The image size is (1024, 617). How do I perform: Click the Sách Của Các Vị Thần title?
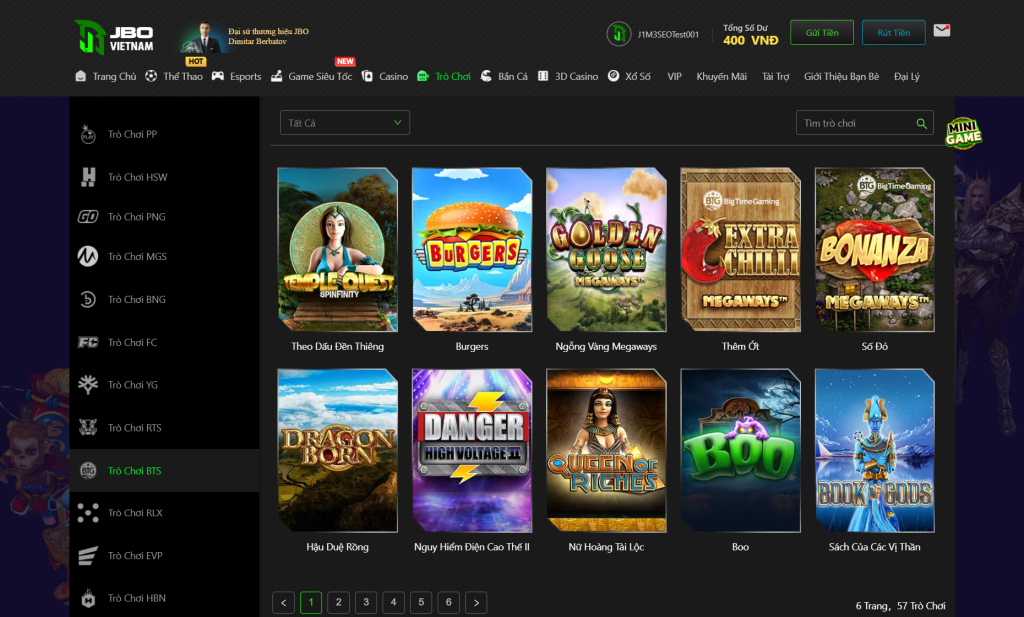coord(874,547)
